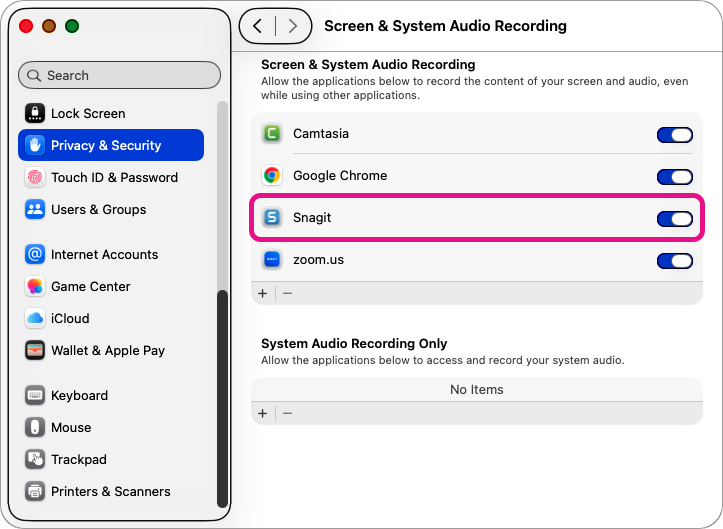Image resolution: width=723 pixels, height=529 pixels.
Task: Go back with the left chevron
Action: (x=257, y=26)
